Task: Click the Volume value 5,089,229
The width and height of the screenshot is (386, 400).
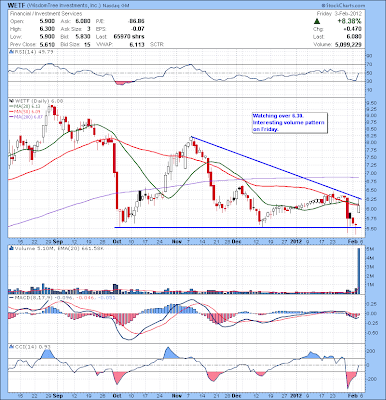Action: click(348, 44)
